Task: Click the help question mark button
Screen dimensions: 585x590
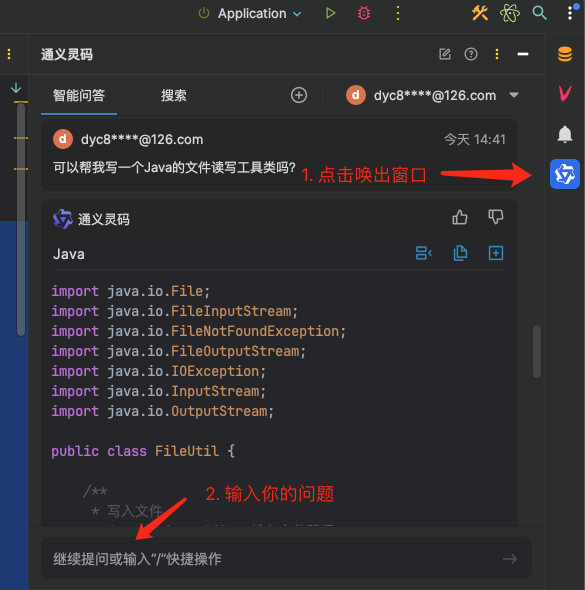Action: 471,54
